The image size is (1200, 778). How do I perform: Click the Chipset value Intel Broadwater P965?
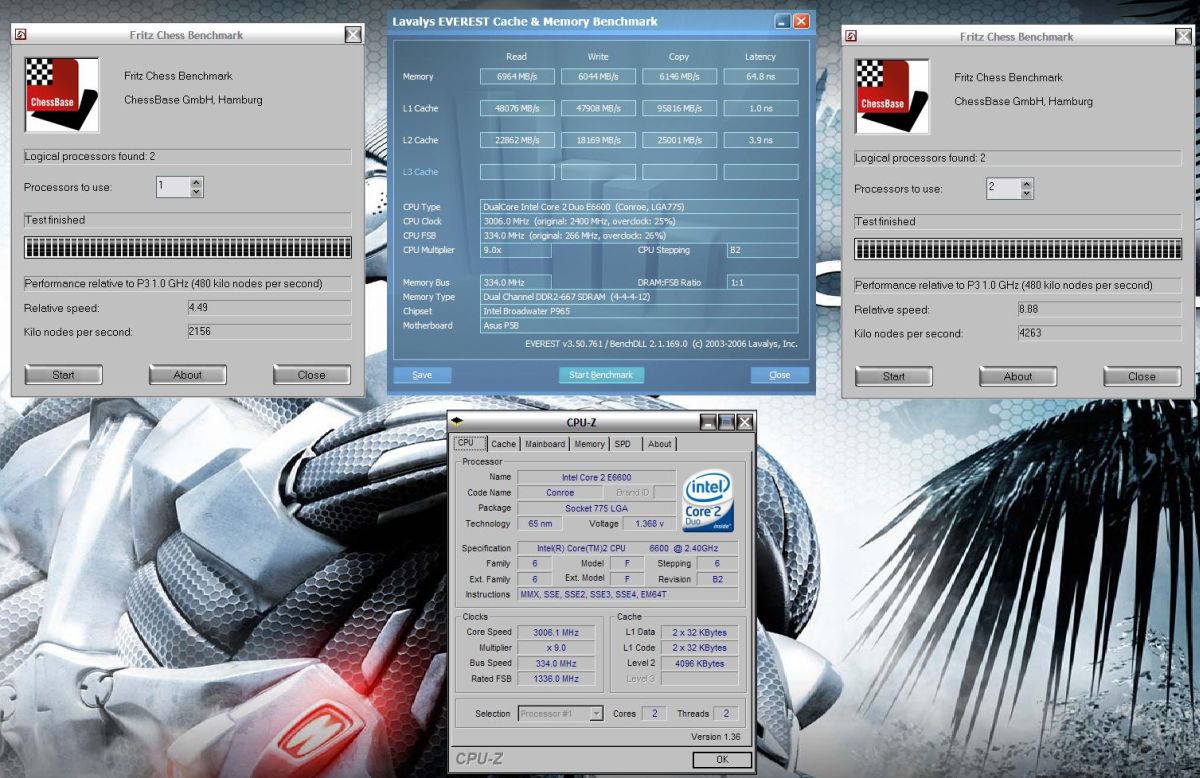[x=639, y=311]
